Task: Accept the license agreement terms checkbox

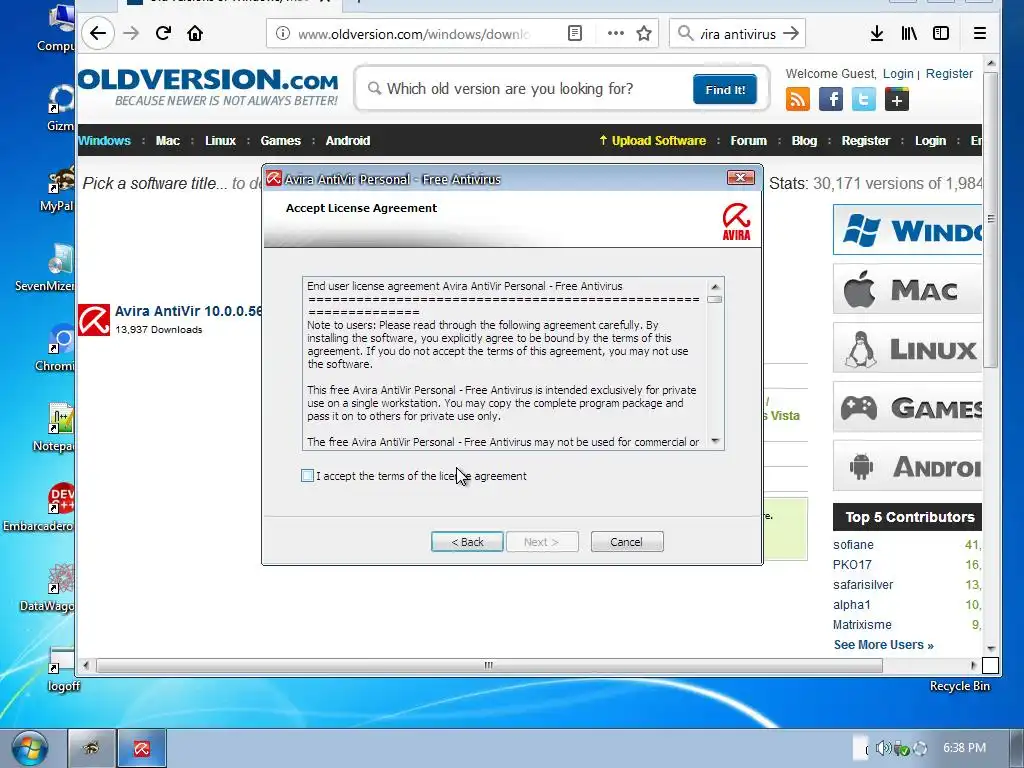Action: pos(308,475)
